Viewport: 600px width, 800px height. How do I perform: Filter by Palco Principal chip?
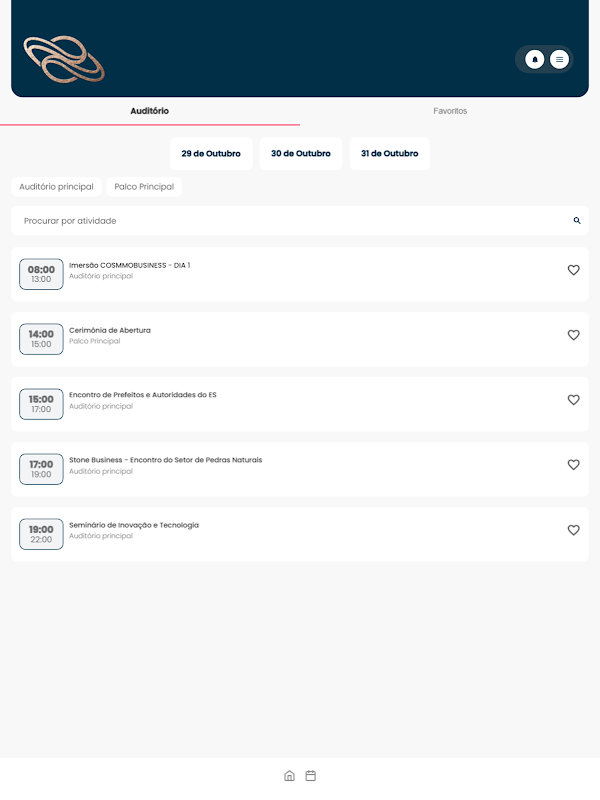click(x=144, y=187)
